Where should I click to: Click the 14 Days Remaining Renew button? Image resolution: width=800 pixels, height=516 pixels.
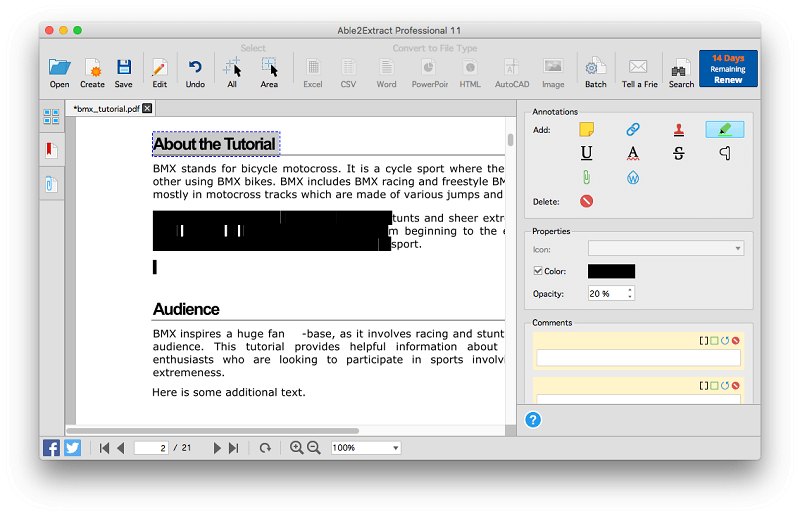tap(728, 68)
